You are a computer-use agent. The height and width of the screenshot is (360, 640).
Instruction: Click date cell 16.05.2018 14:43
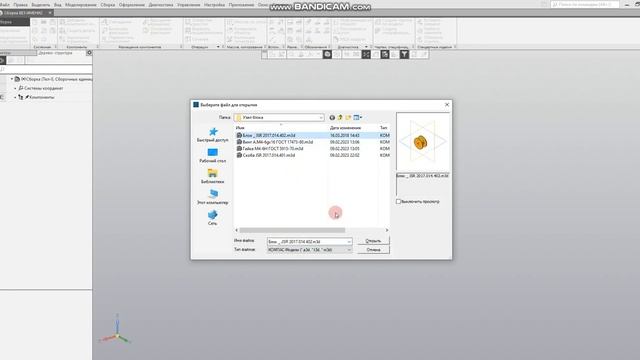[x=344, y=135]
